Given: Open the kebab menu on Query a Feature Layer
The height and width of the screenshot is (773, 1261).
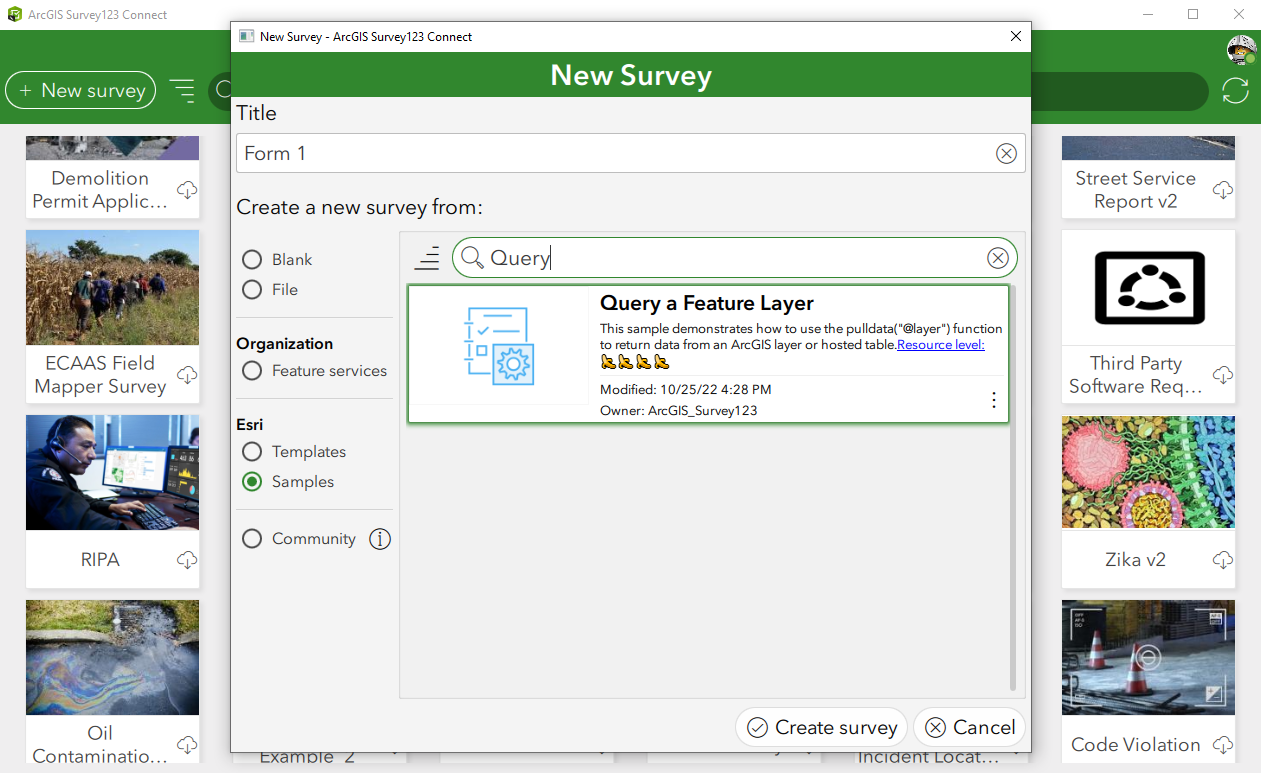Looking at the screenshot, I should [994, 399].
